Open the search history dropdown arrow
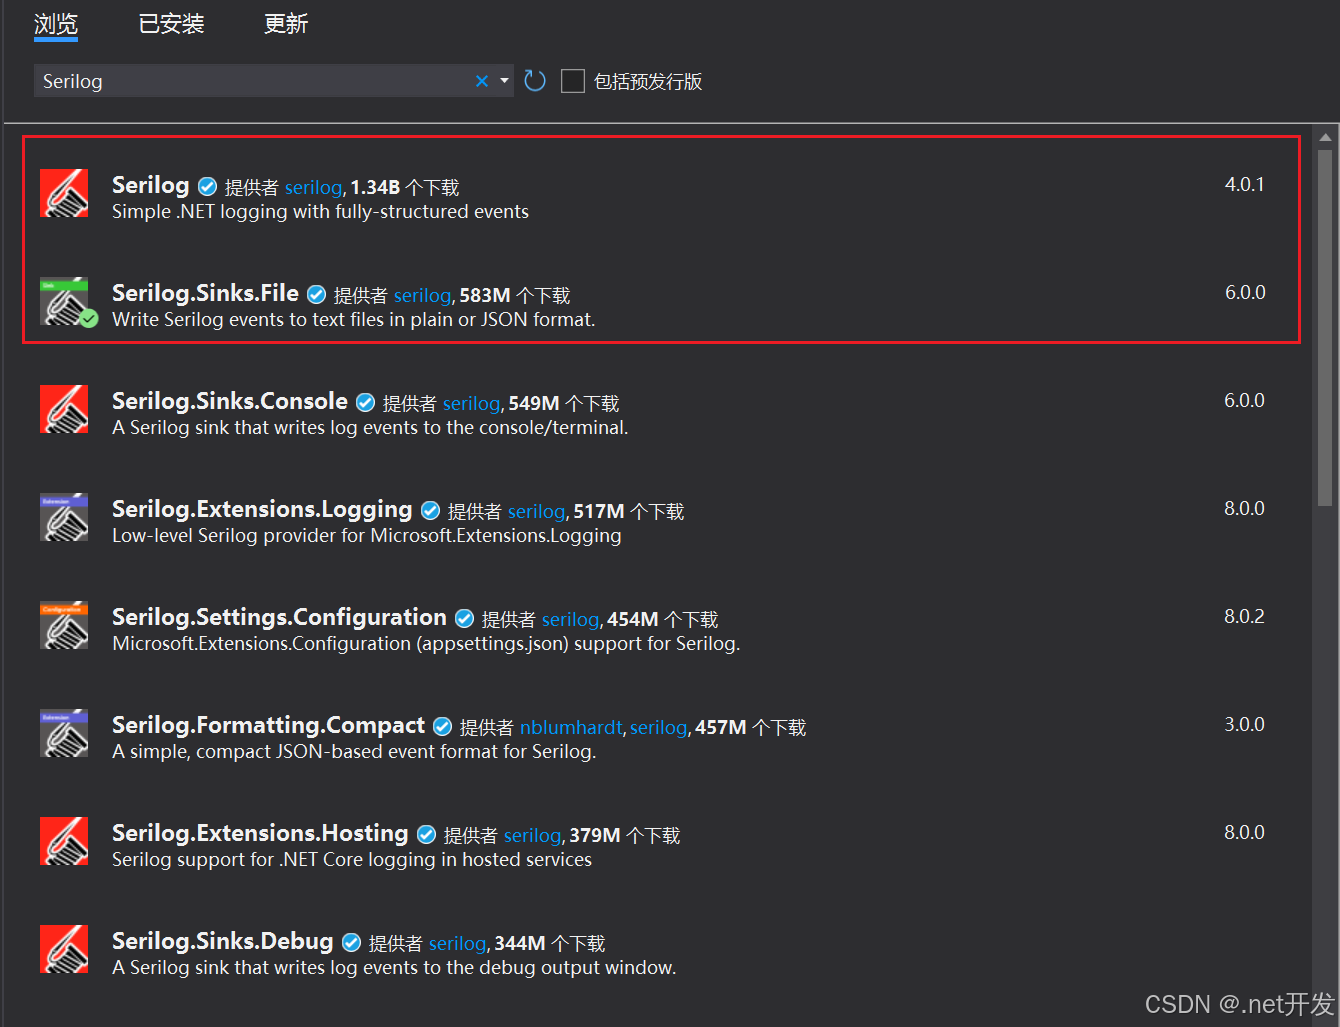 point(504,81)
